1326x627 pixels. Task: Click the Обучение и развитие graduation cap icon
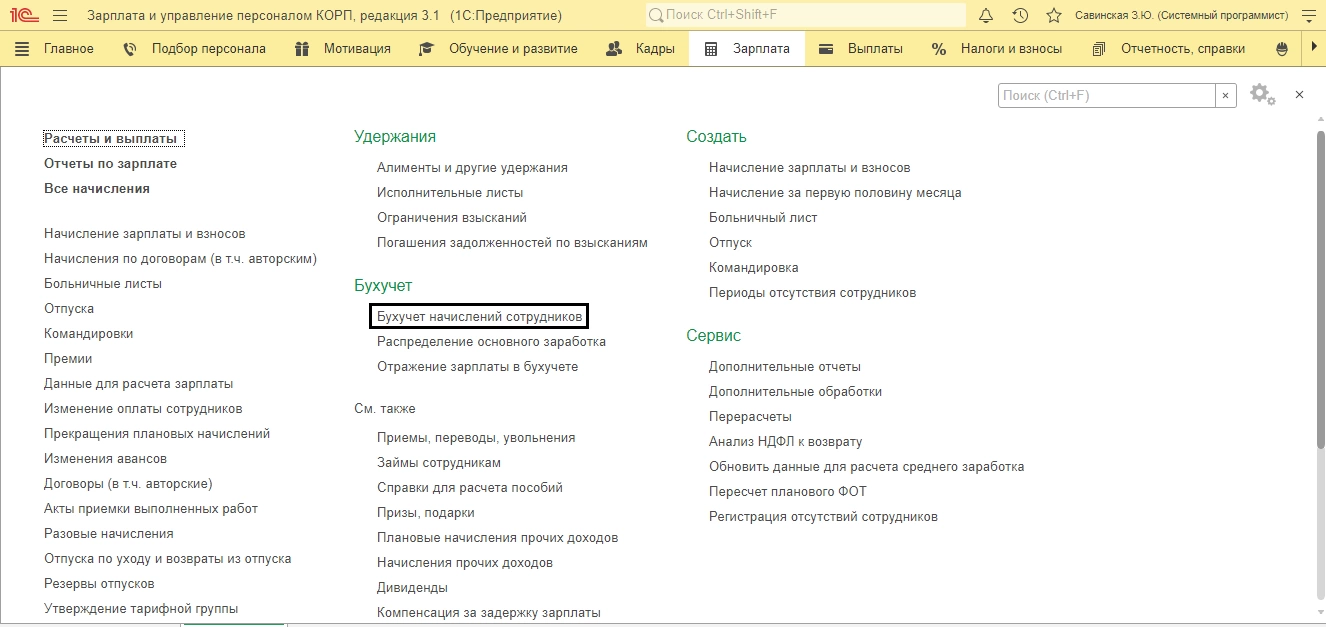pyautogui.click(x=427, y=49)
